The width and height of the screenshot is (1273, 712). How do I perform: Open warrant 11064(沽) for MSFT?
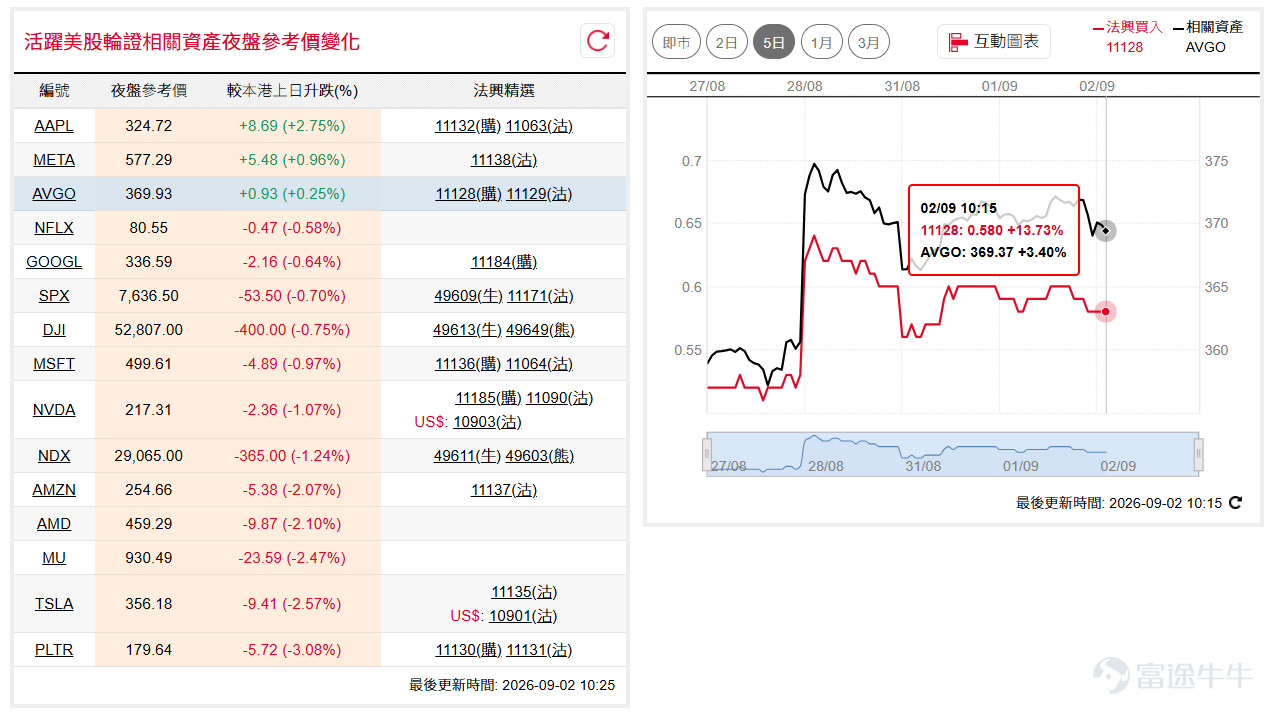(539, 364)
